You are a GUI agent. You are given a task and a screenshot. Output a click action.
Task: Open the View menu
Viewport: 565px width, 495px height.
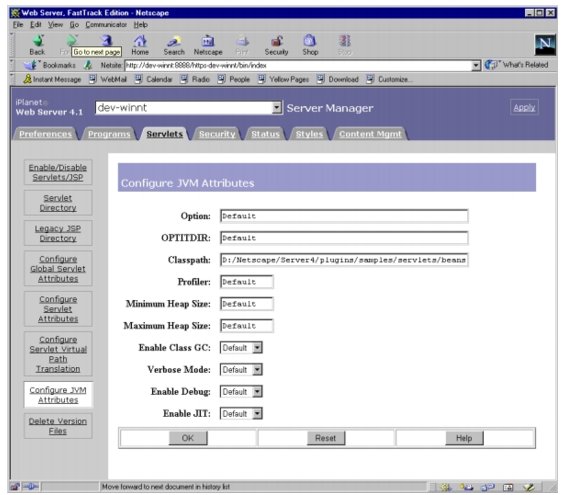[55, 24]
